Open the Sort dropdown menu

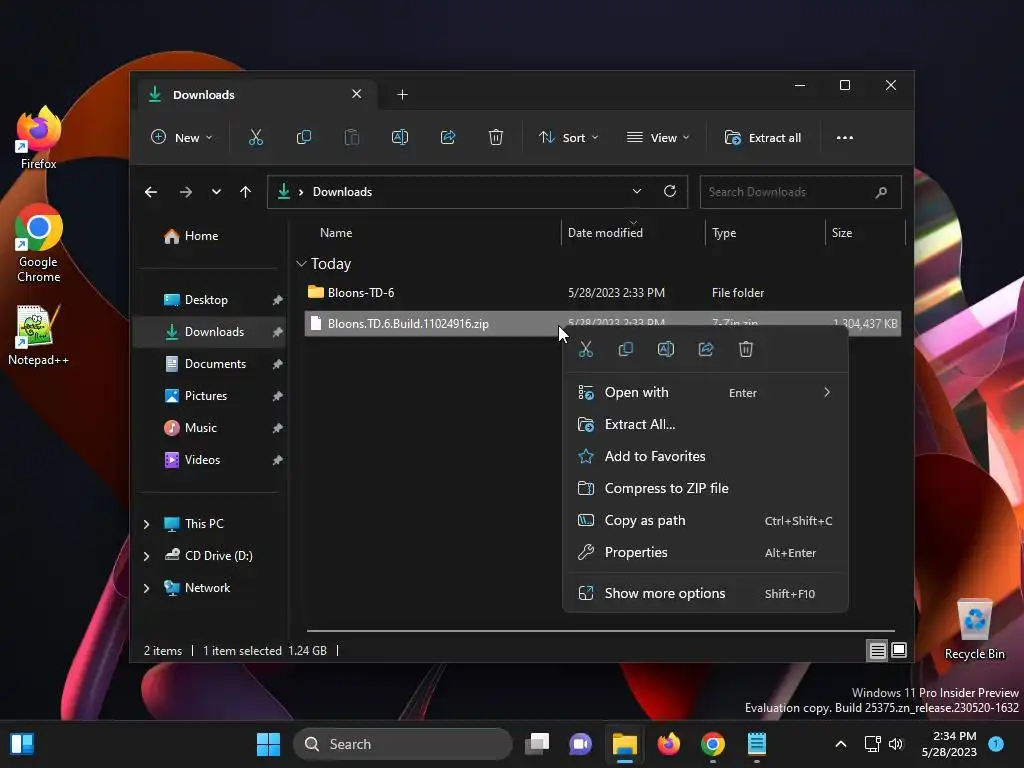(568, 138)
